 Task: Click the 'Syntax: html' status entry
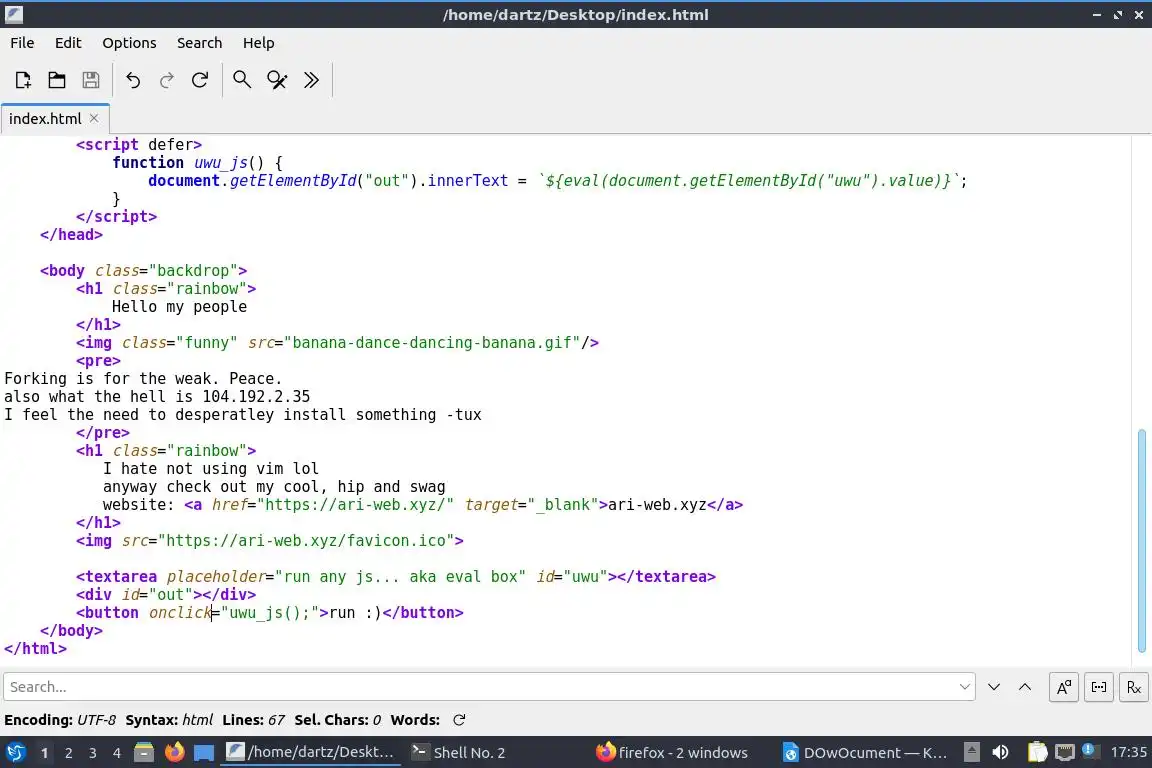tap(169, 719)
